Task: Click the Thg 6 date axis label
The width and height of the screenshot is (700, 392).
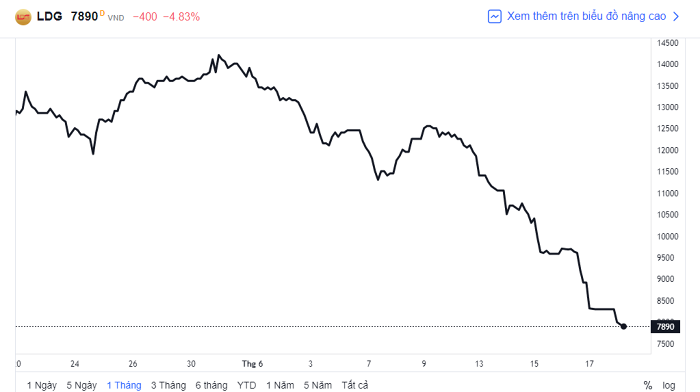Action: [x=252, y=363]
